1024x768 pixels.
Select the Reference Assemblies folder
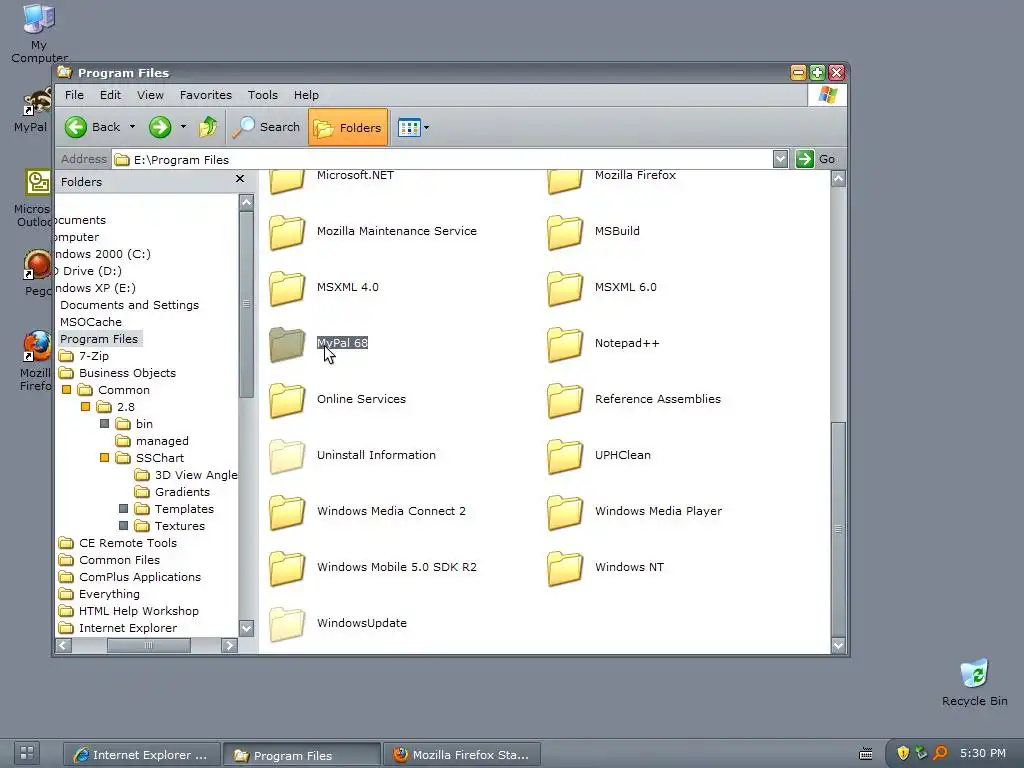[634, 400]
